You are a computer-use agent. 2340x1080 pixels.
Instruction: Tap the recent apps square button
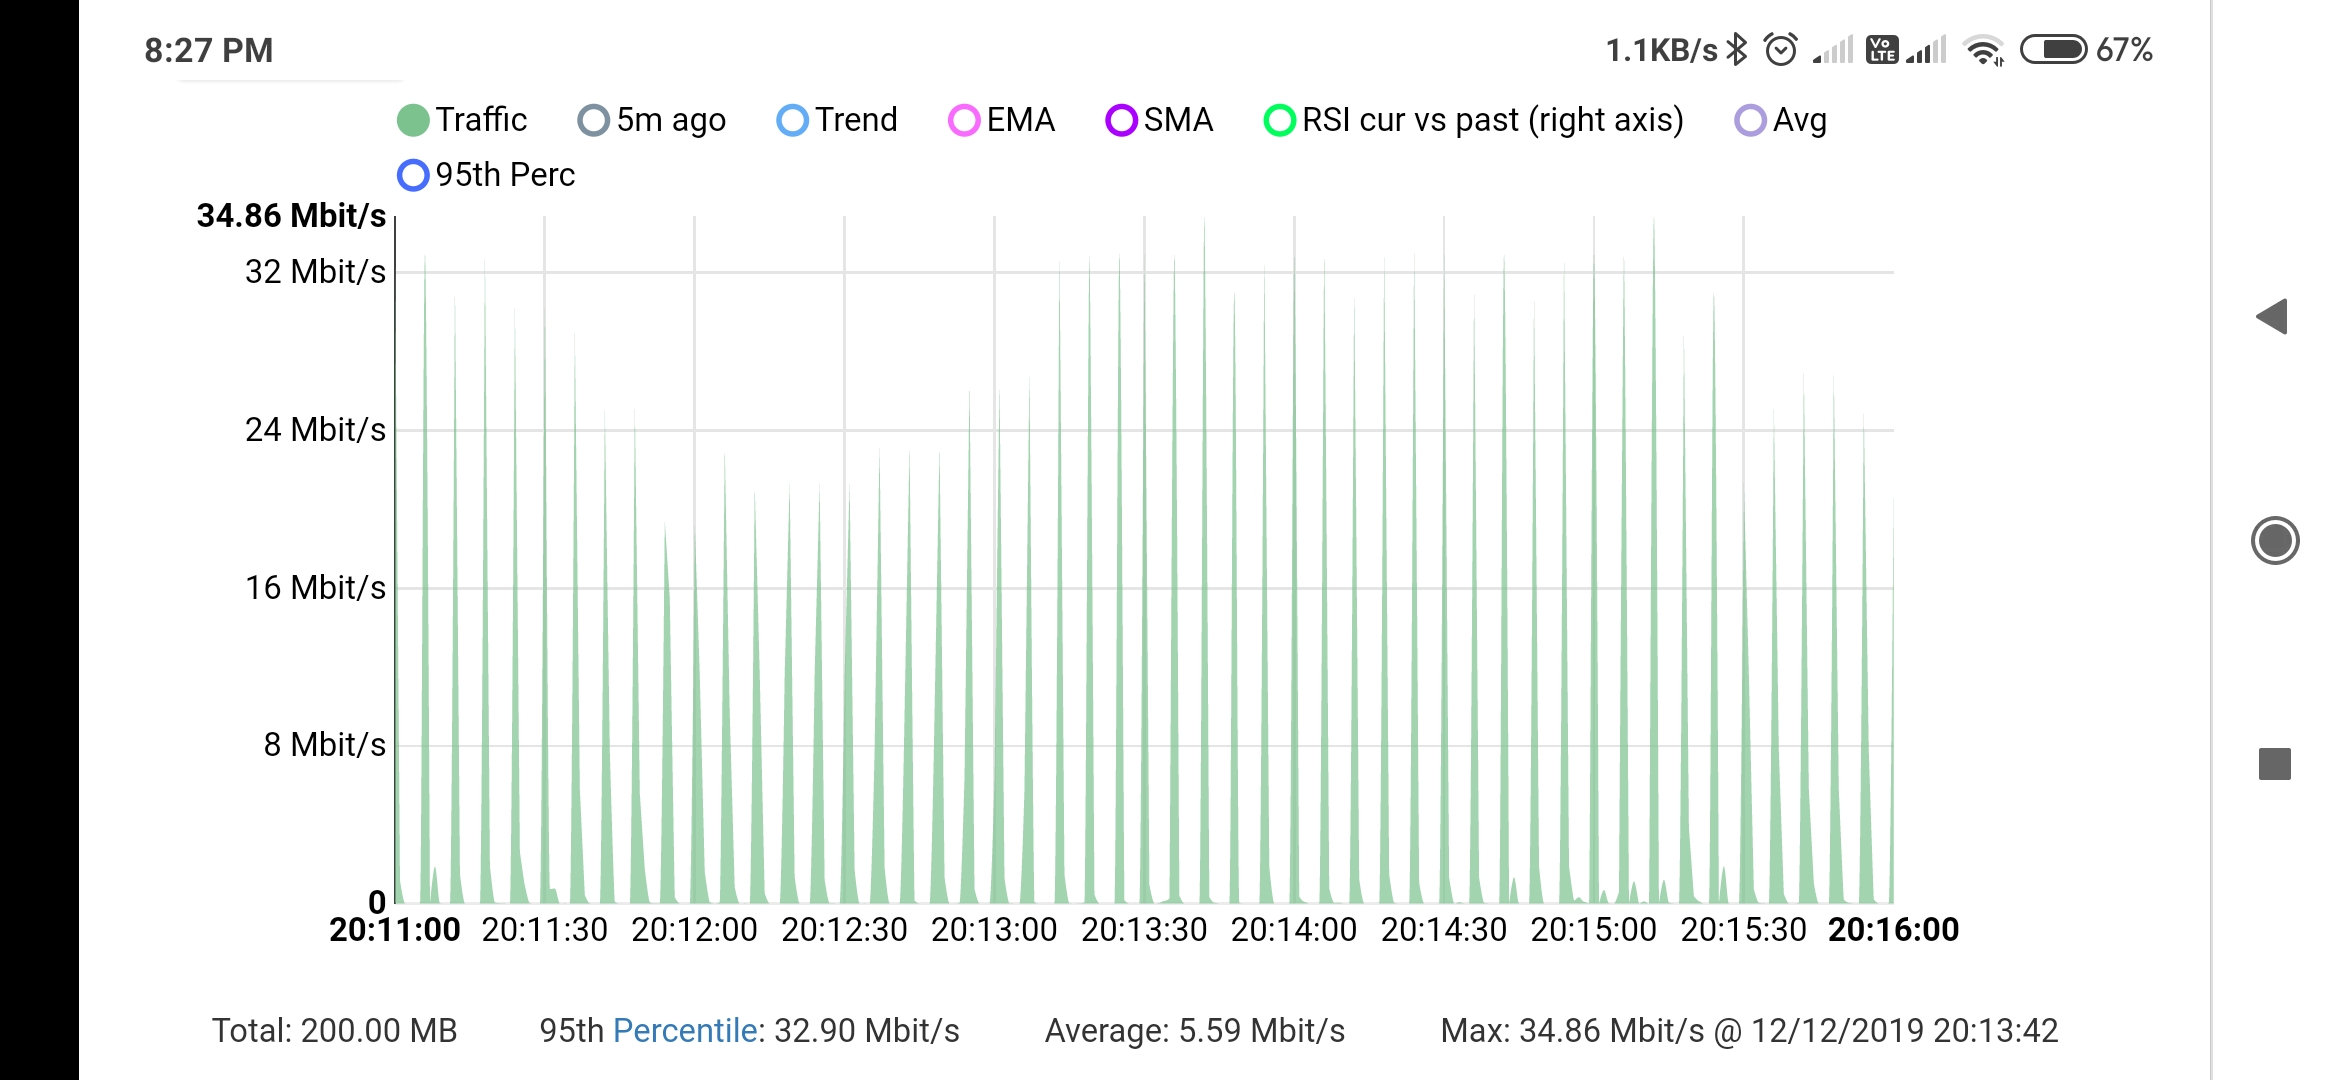pos(2275,764)
